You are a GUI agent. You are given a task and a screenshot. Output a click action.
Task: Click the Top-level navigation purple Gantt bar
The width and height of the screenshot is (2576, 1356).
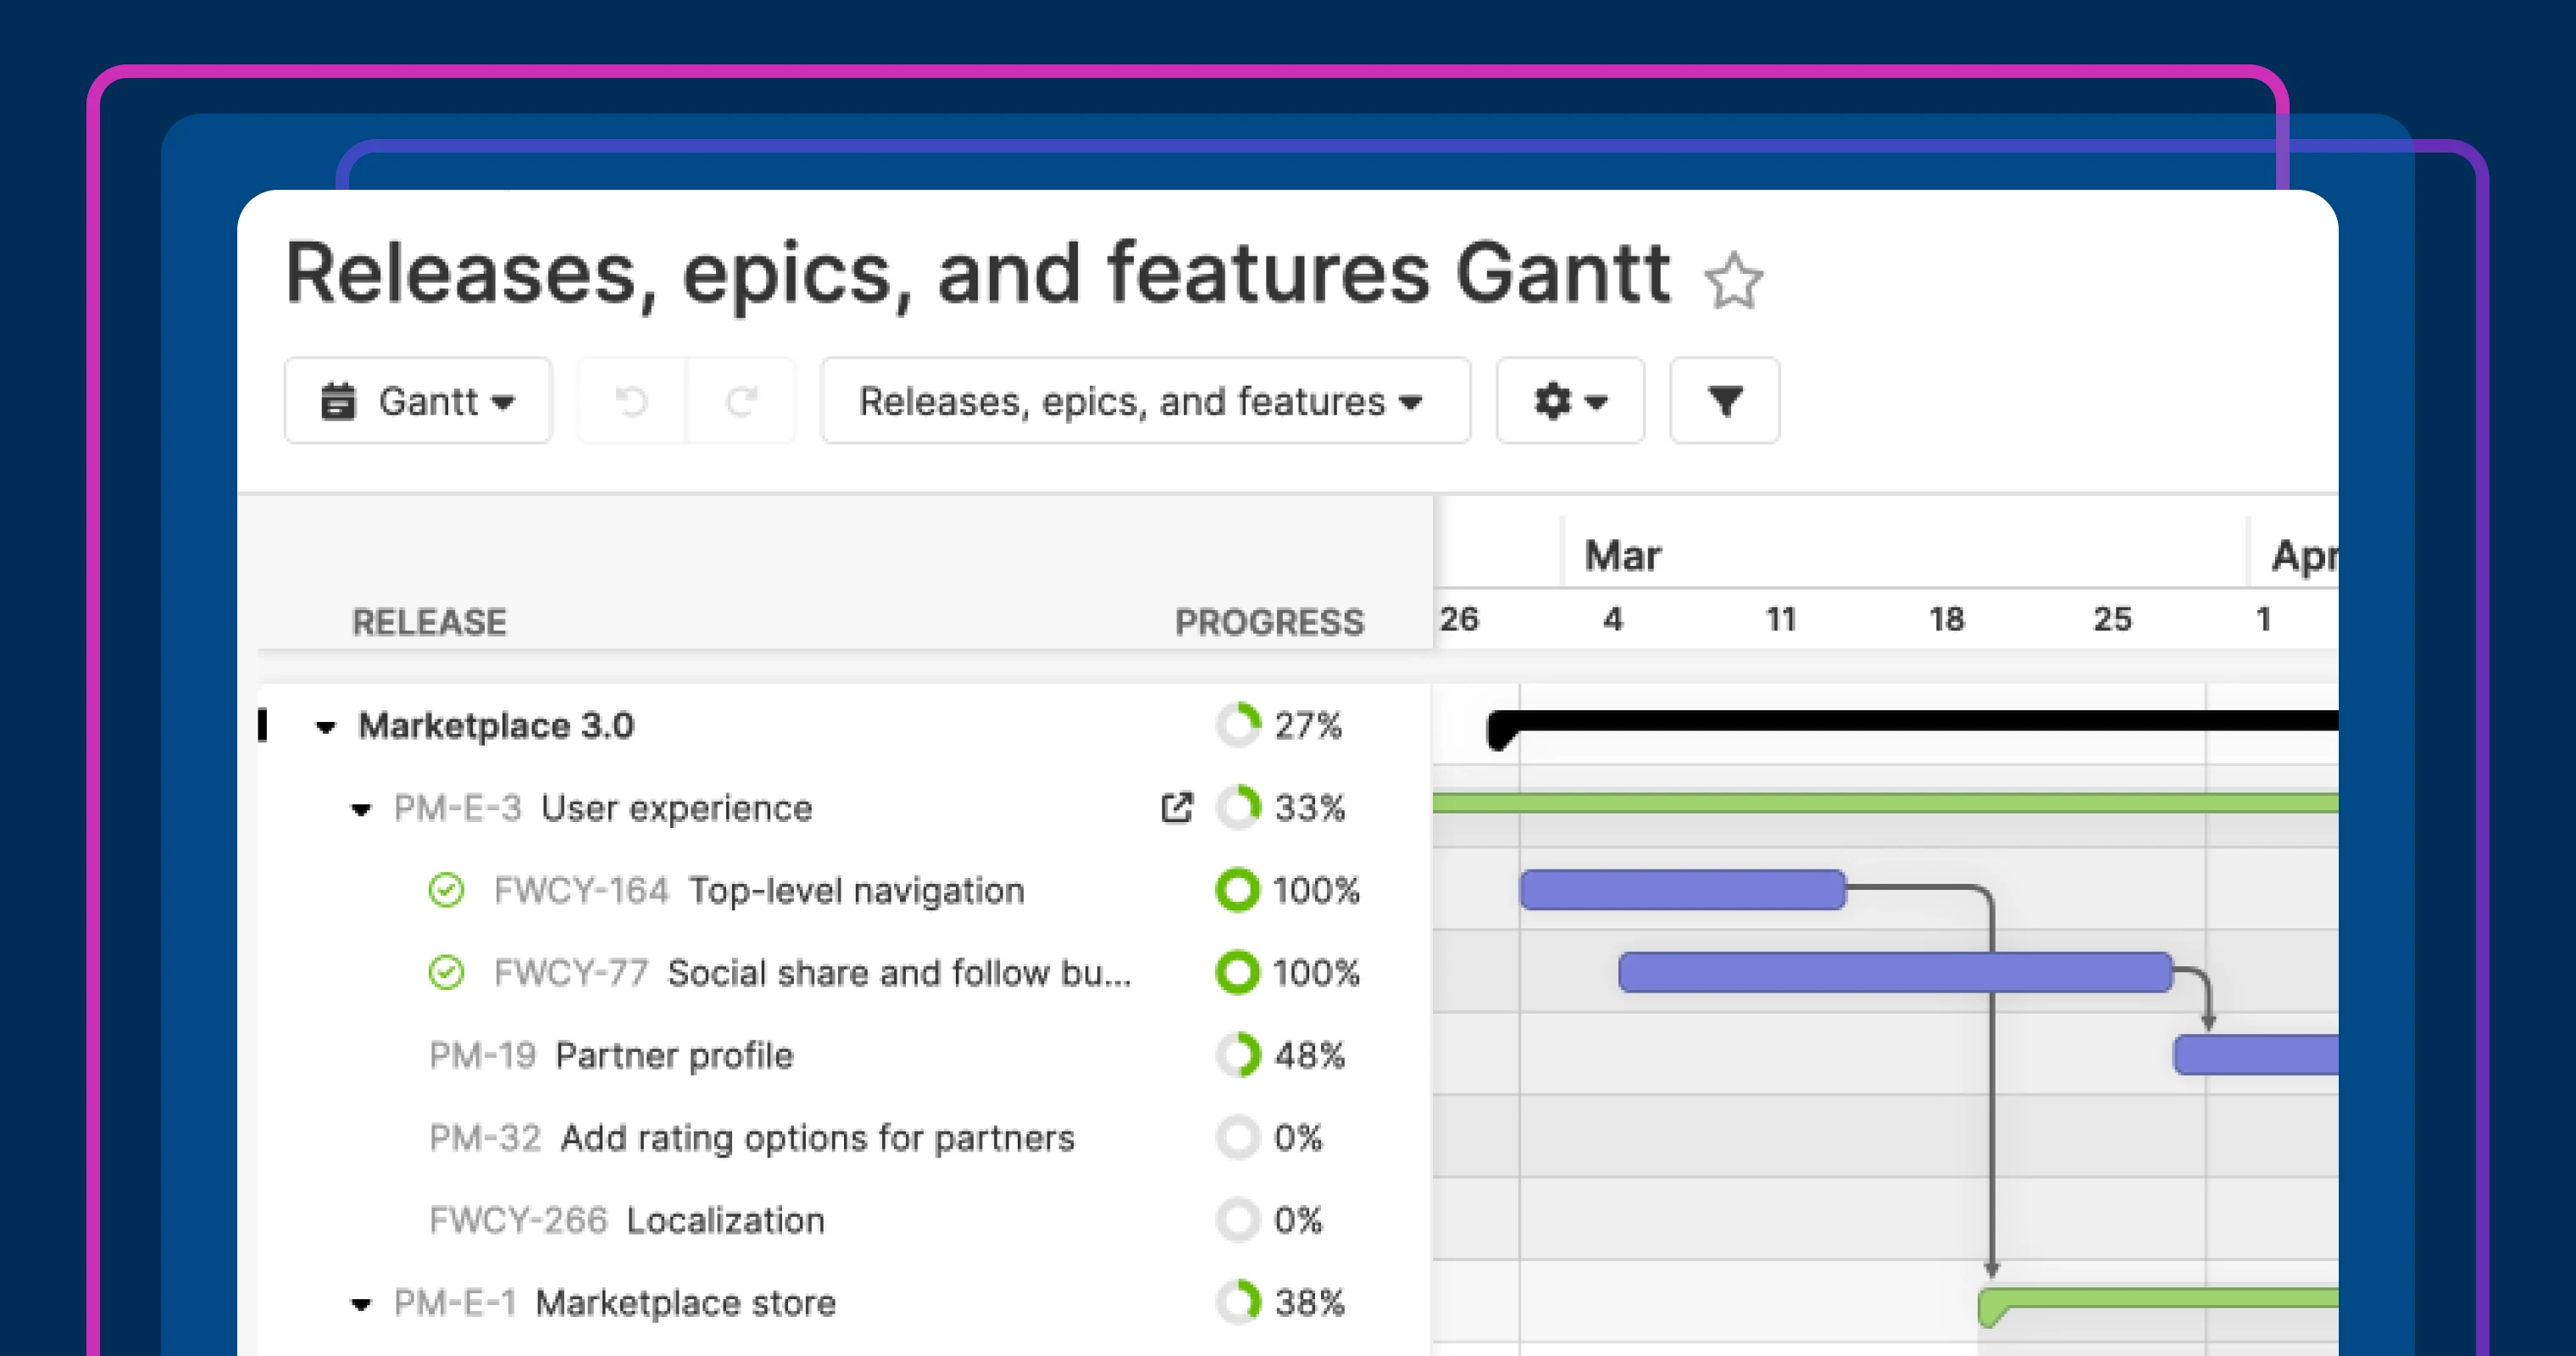click(1681, 890)
